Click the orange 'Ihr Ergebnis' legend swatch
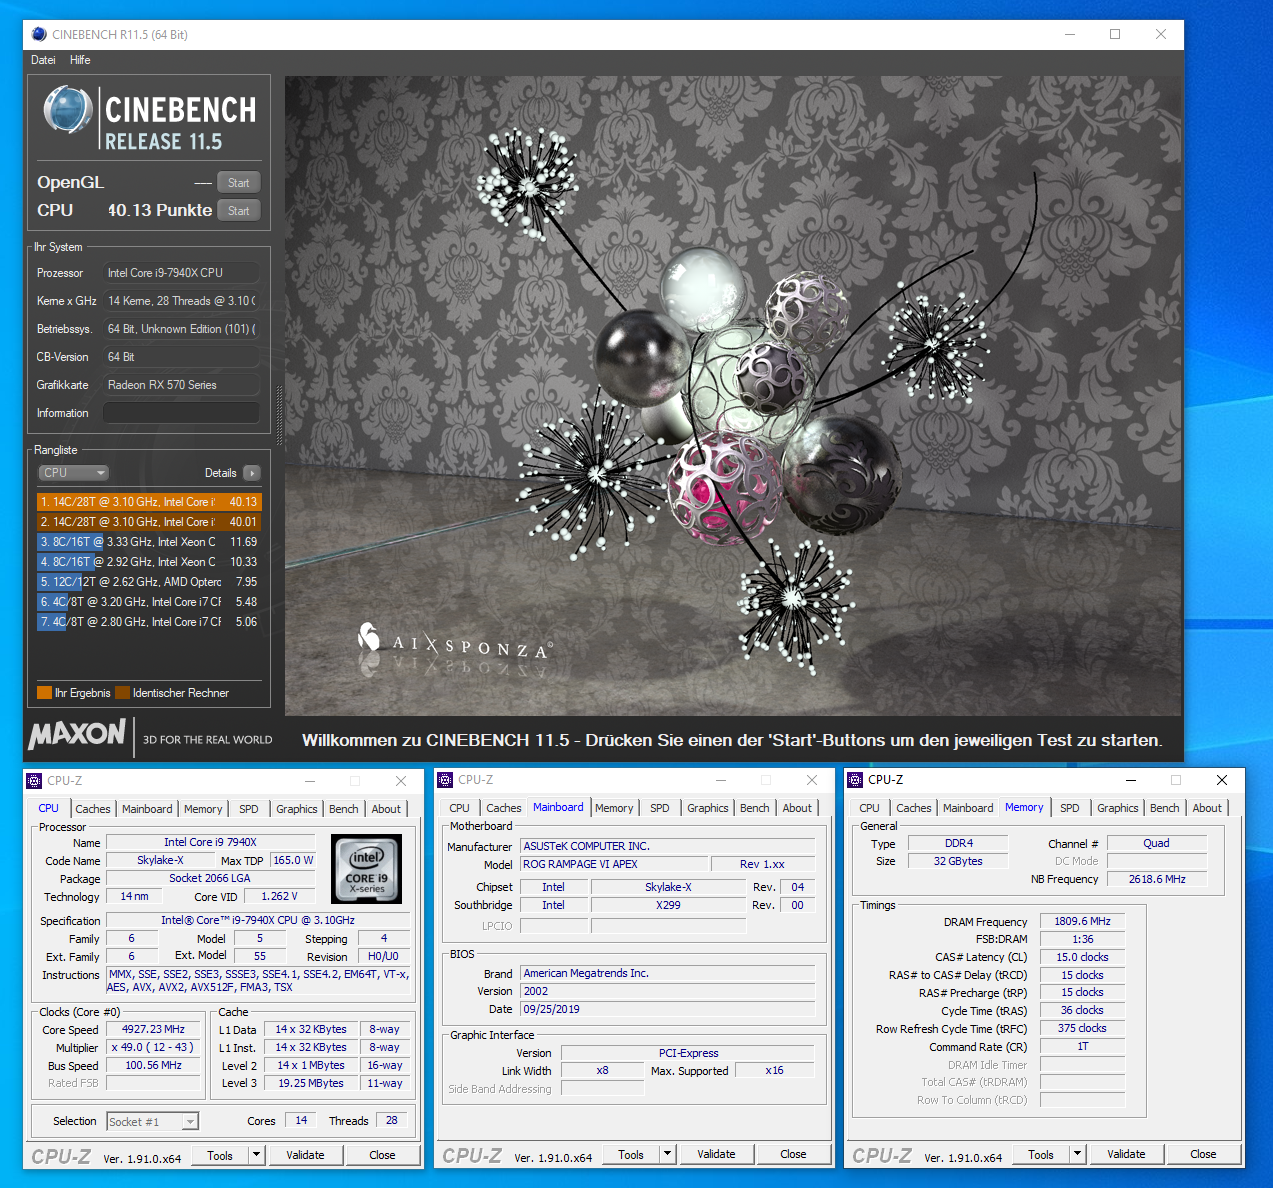This screenshot has width=1273, height=1188. pos(44,693)
